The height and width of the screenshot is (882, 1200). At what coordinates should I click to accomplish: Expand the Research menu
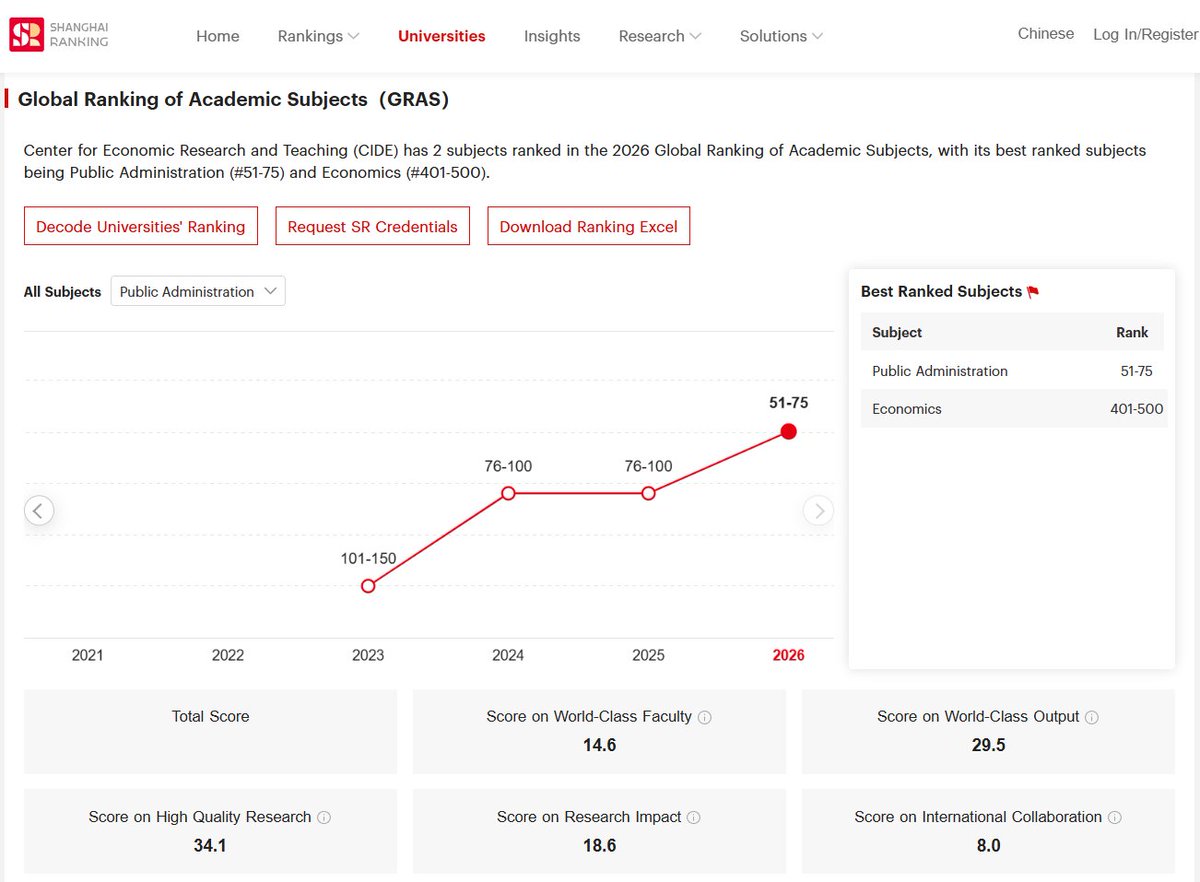[x=660, y=36]
